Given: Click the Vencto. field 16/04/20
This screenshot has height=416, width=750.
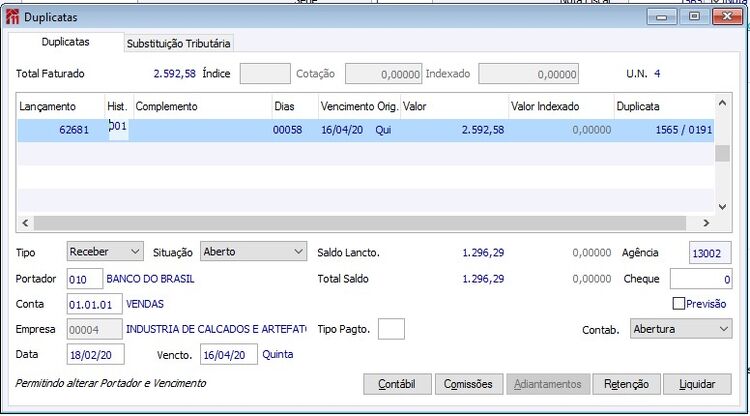Looking at the screenshot, I should (x=229, y=355).
